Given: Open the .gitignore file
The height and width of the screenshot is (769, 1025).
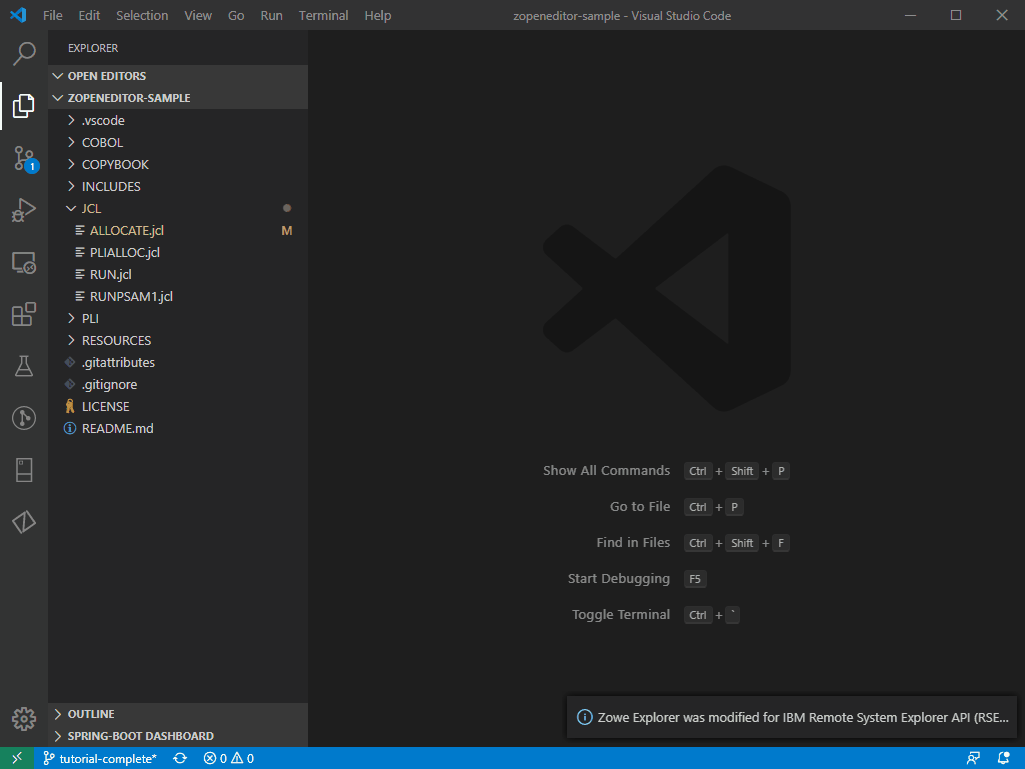Looking at the screenshot, I should pos(178,384).
